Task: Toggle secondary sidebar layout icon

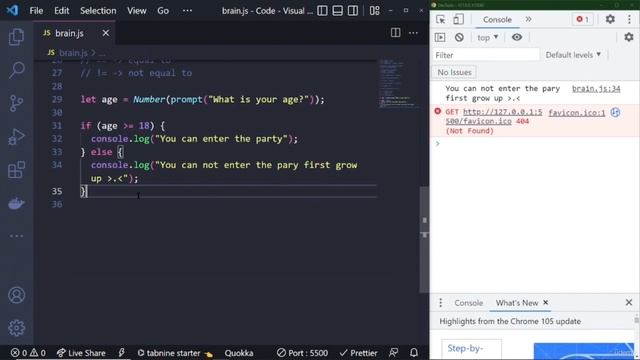Action: pyautogui.click(x=353, y=11)
